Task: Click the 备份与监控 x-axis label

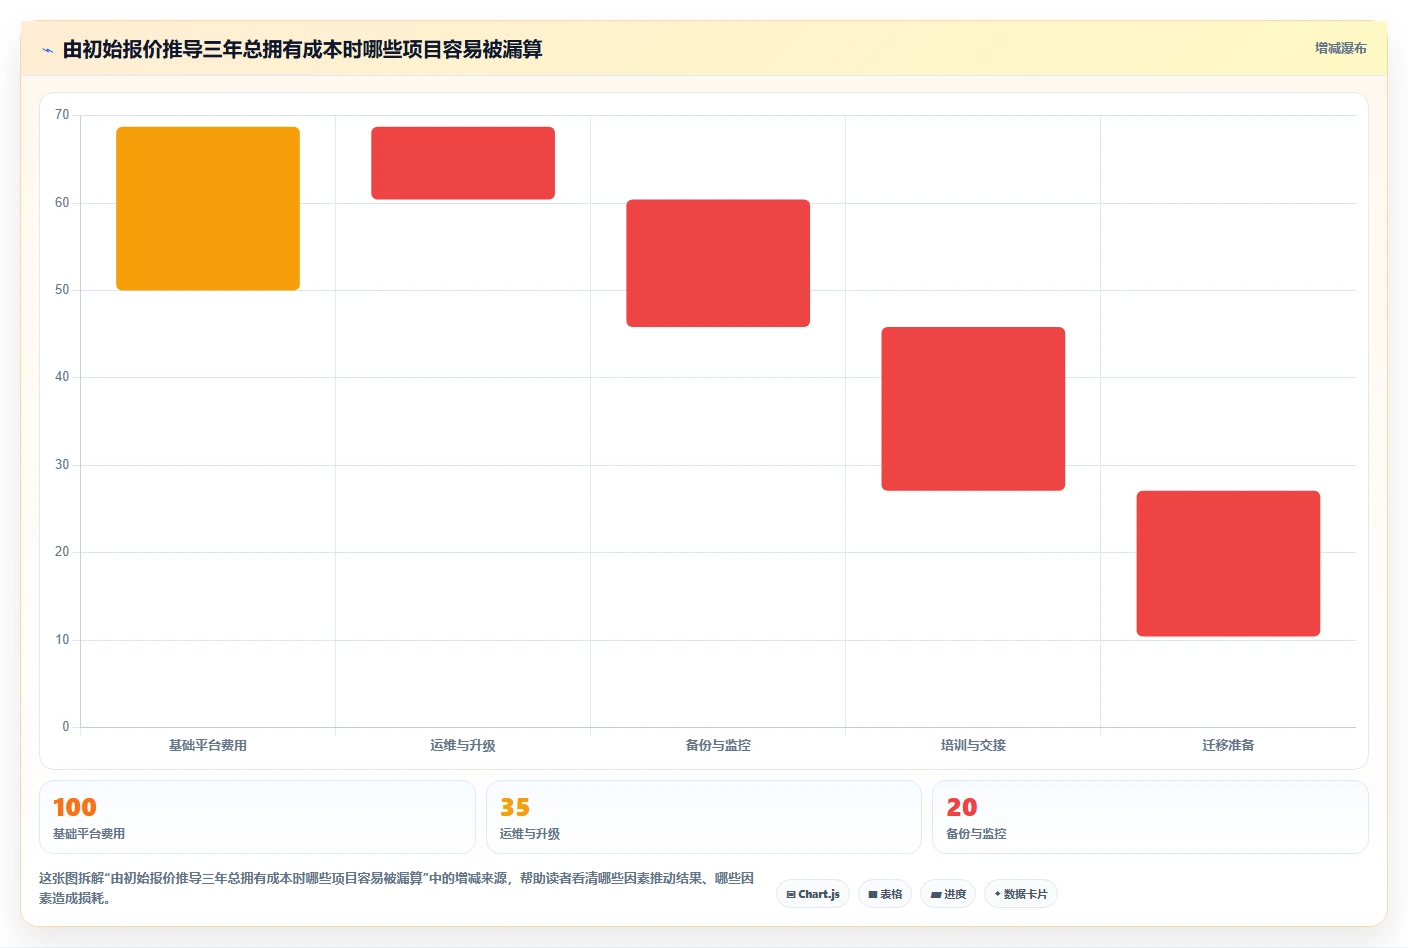Action: coord(718,745)
